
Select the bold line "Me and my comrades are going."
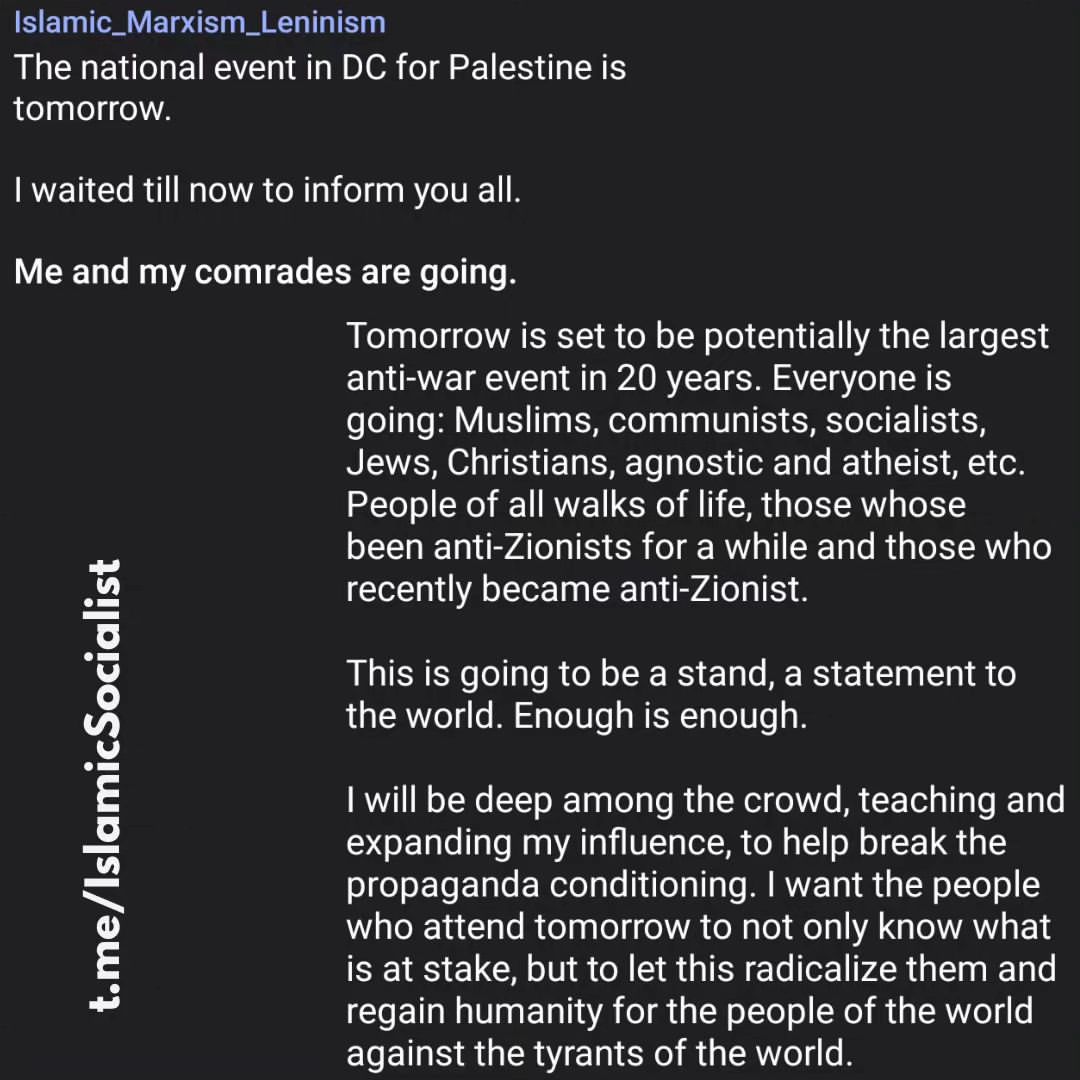[265, 271]
